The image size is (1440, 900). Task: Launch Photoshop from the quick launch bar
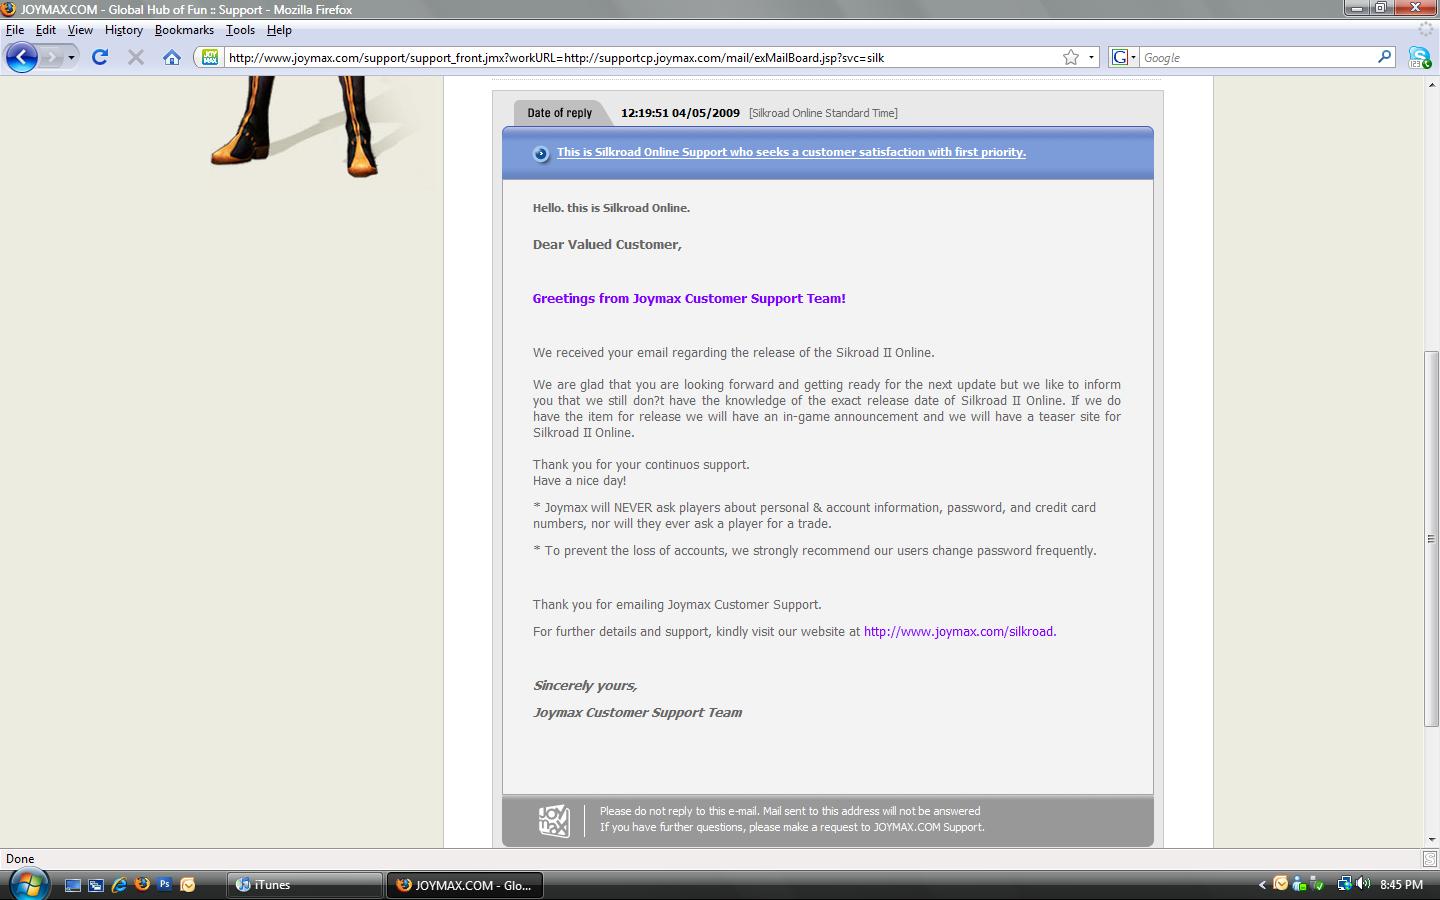tap(165, 884)
